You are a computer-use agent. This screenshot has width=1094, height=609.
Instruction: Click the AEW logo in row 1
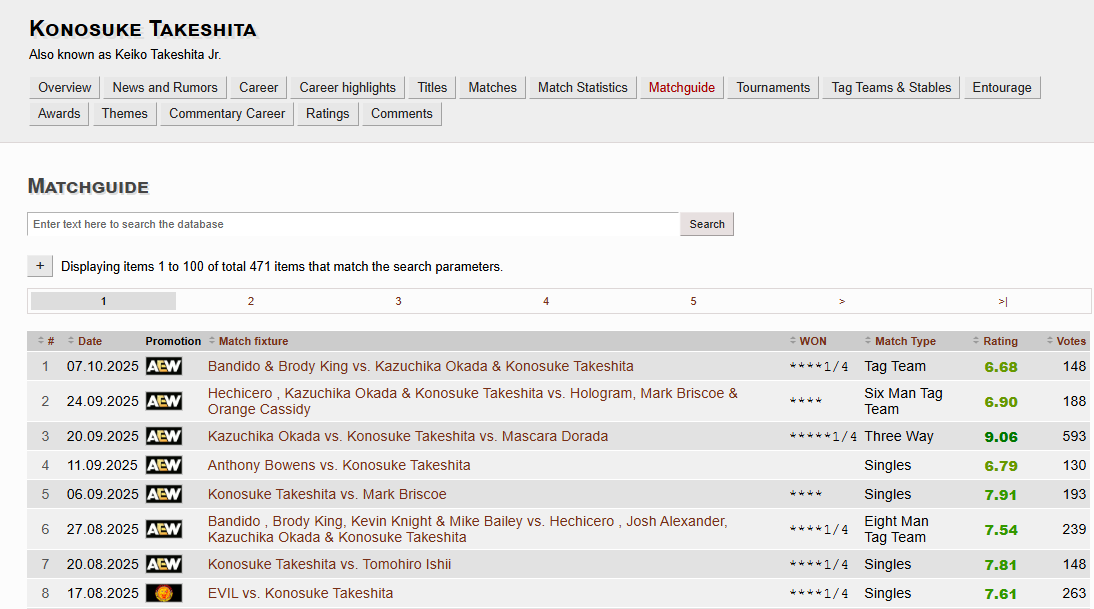[164, 366]
